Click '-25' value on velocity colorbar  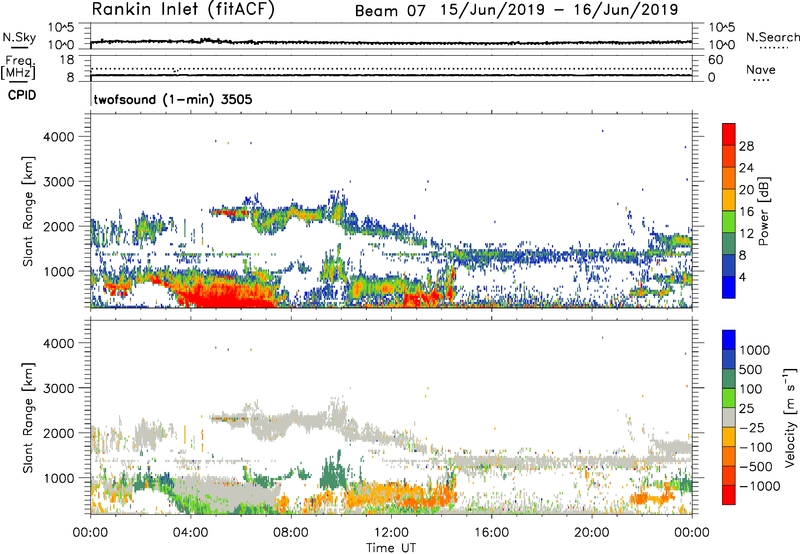(752, 428)
